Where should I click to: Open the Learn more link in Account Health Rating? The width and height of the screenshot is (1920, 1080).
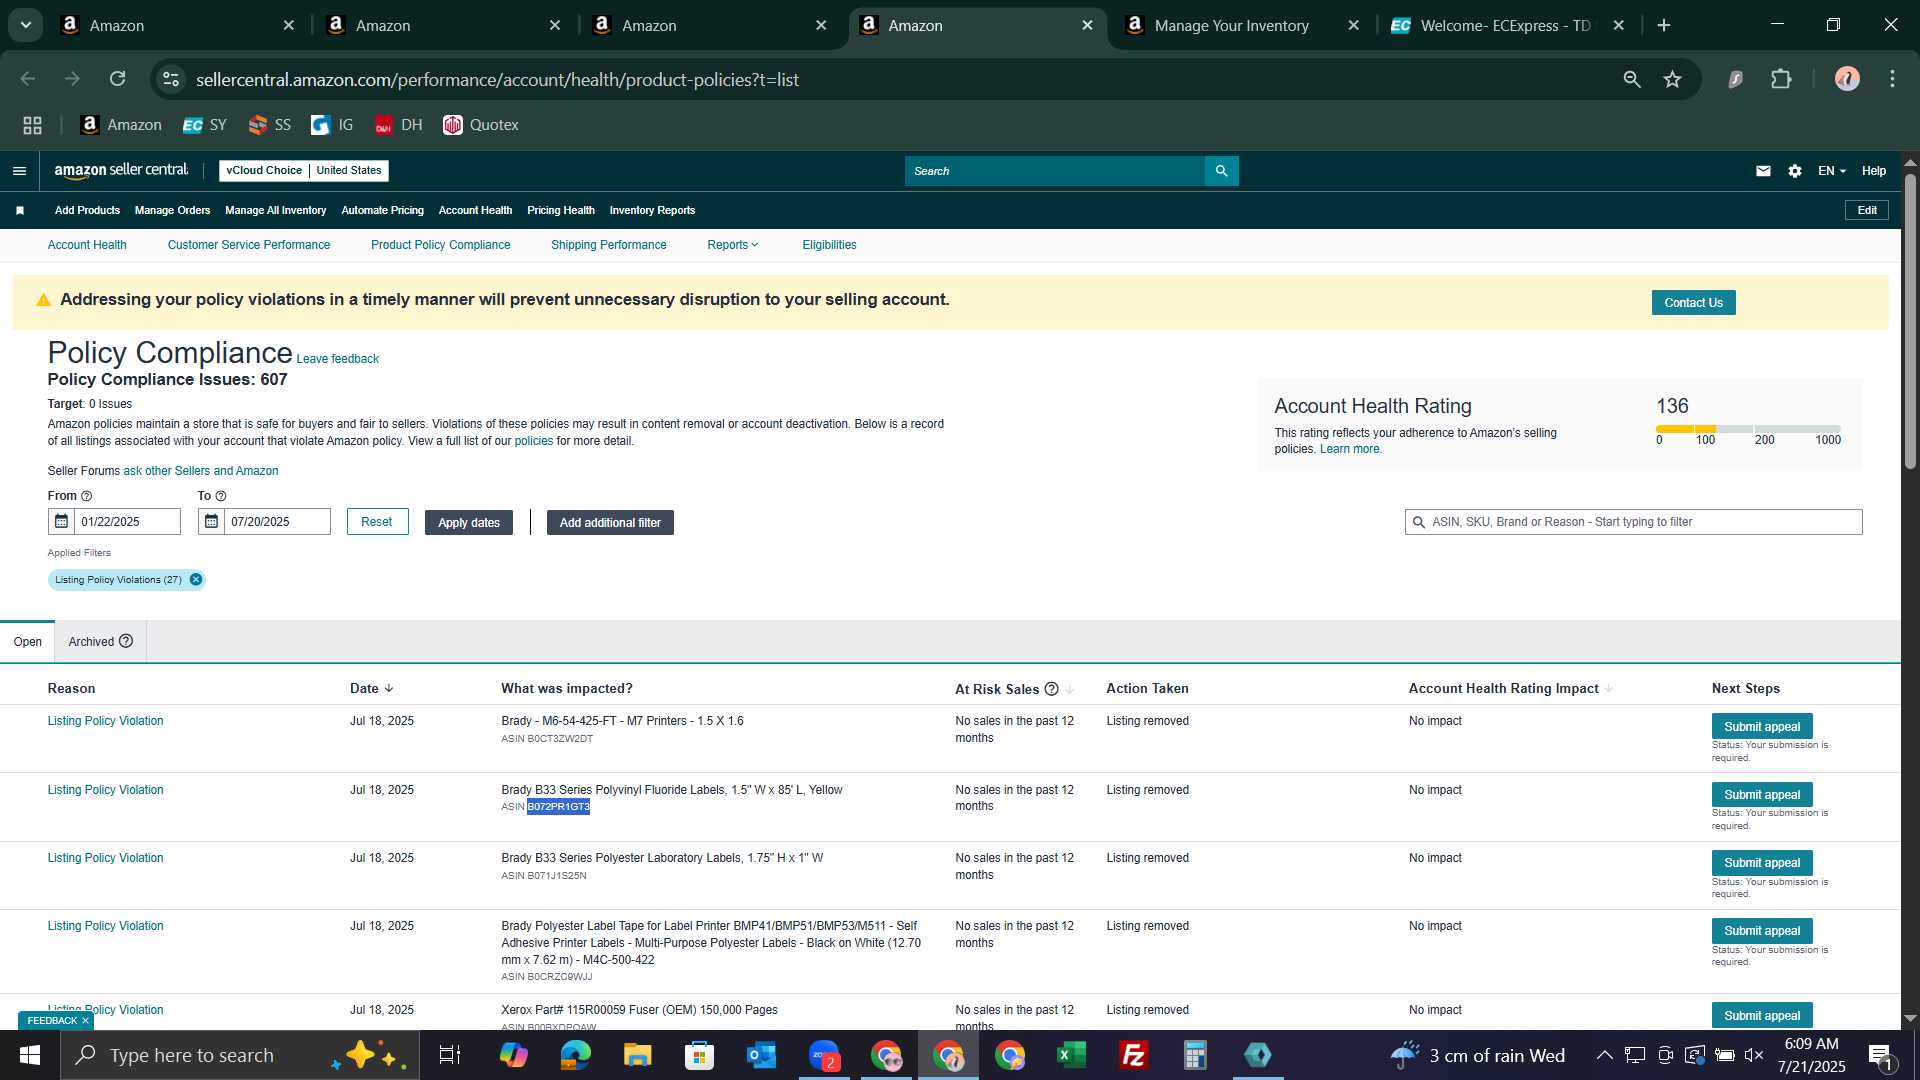click(1350, 449)
